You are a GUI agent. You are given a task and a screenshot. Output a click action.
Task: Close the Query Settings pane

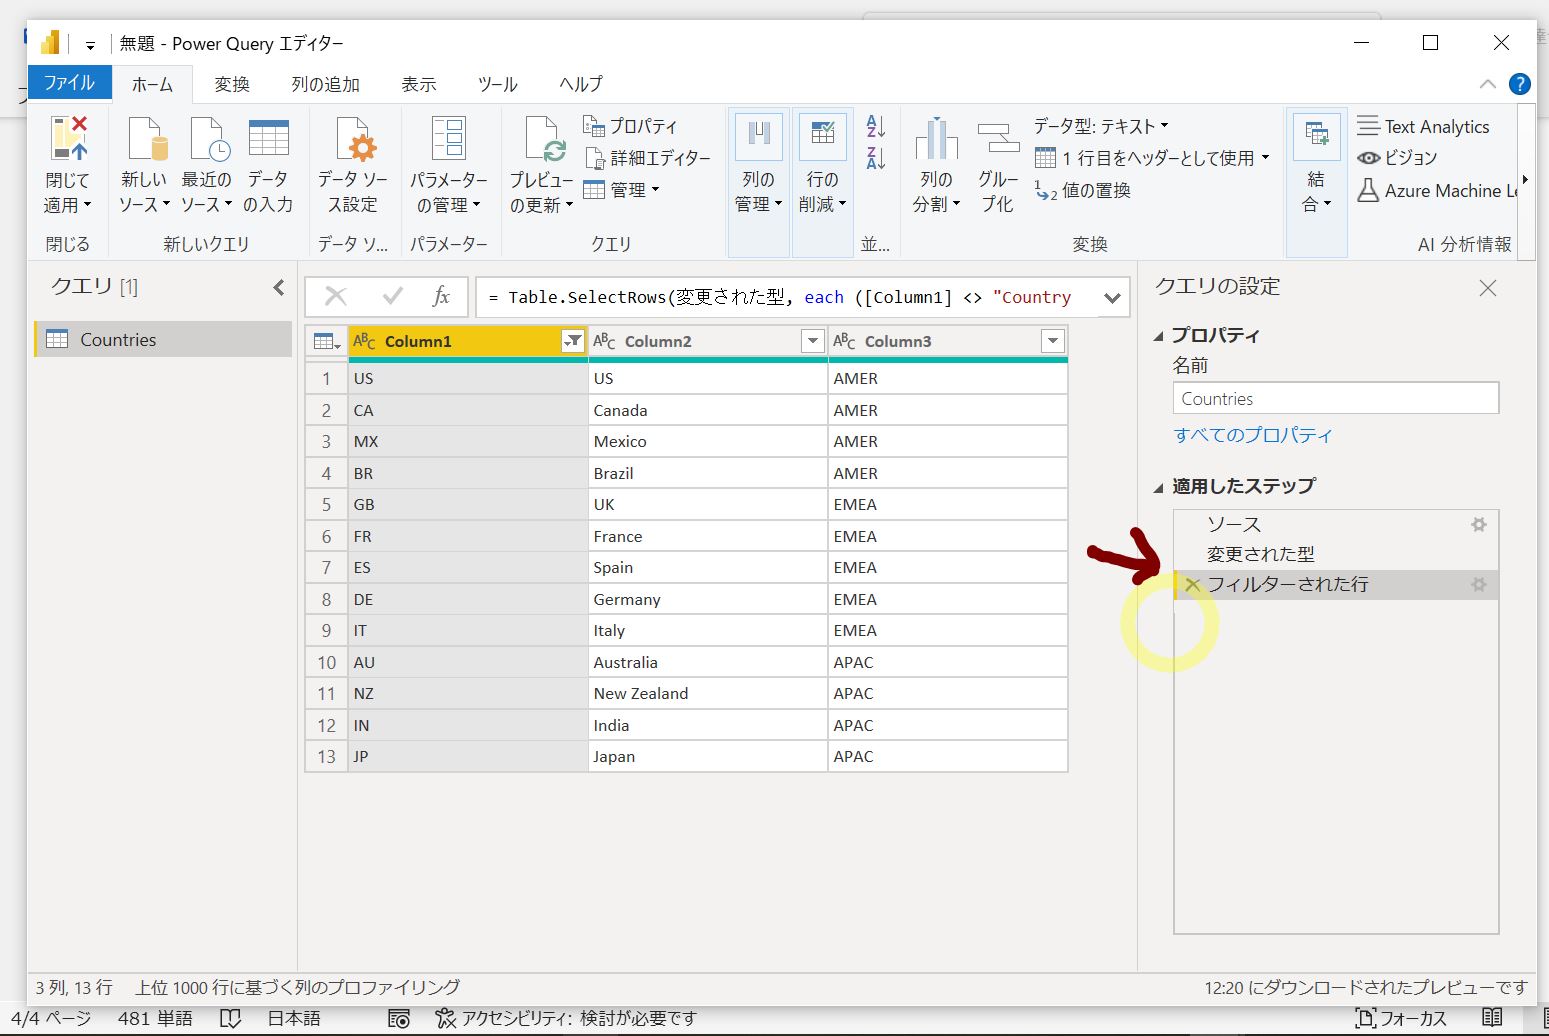pyautogui.click(x=1488, y=288)
